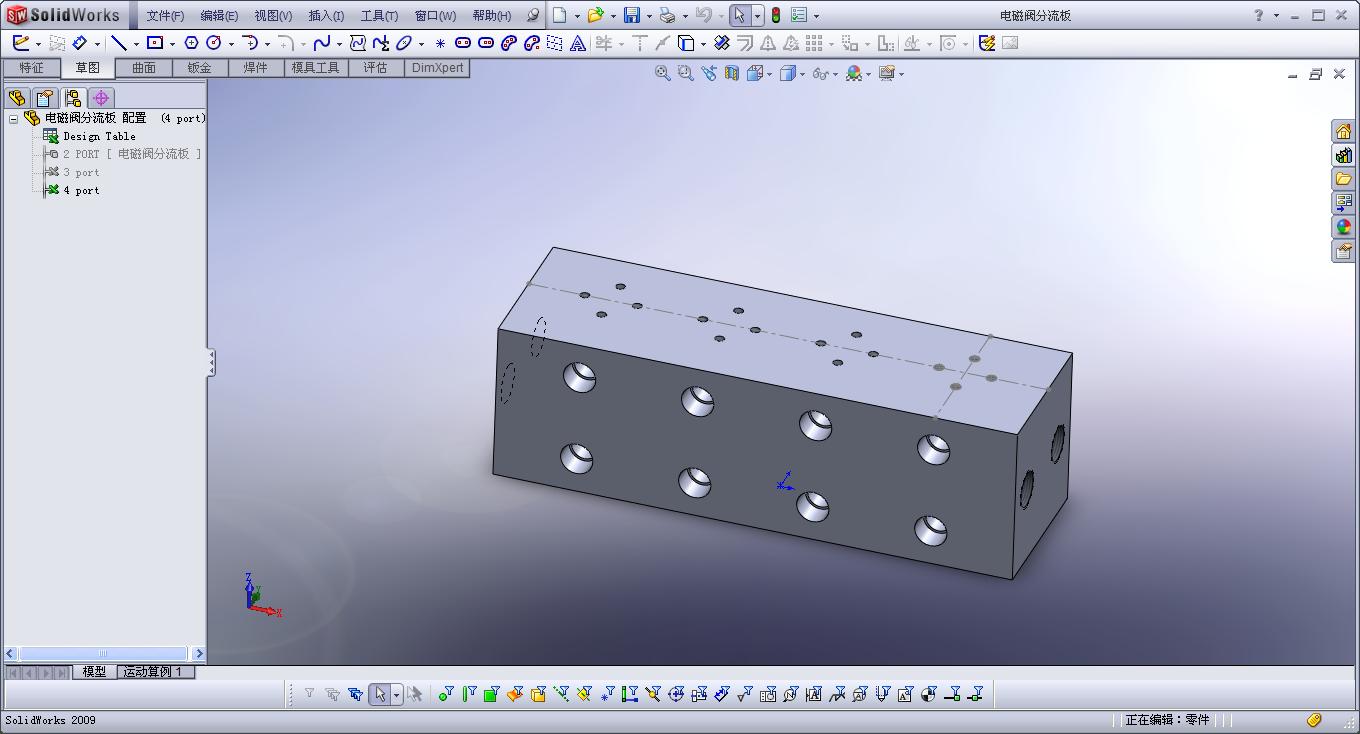This screenshot has width=1360, height=734.
Task: Open the Appearances color ball pane icon
Action: tap(1343, 227)
